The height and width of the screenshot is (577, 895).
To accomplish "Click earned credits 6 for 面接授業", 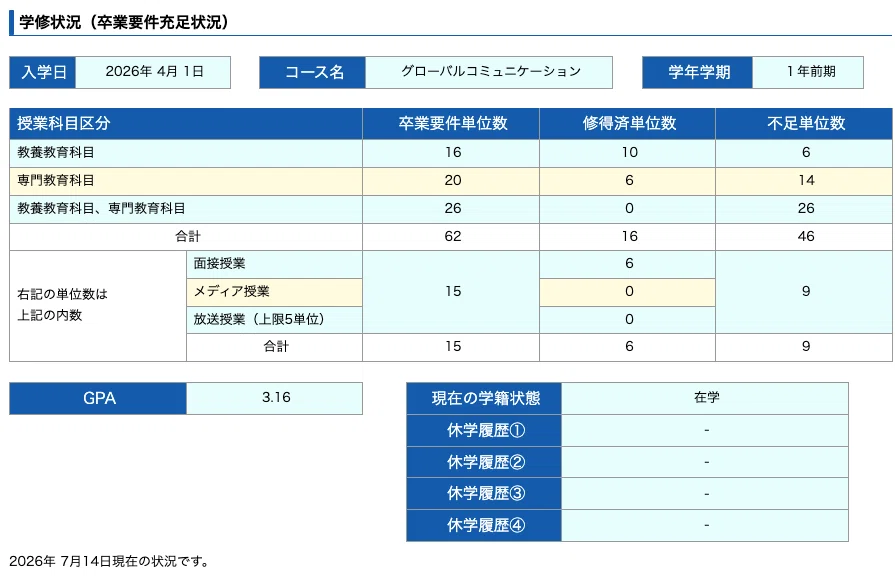I will [627, 264].
